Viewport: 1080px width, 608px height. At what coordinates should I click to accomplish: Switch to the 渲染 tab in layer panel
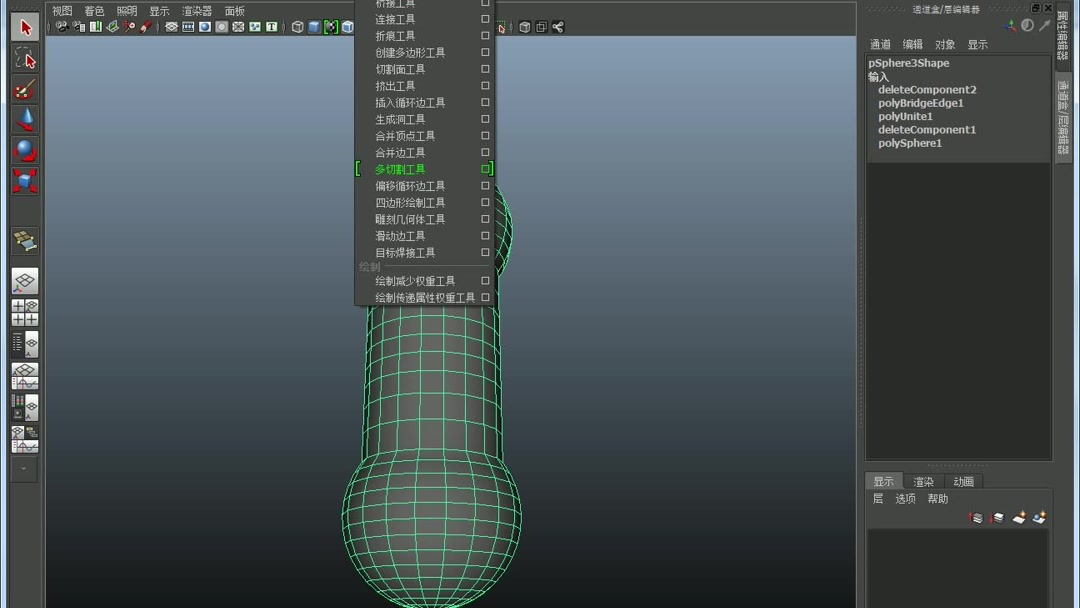pos(922,481)
